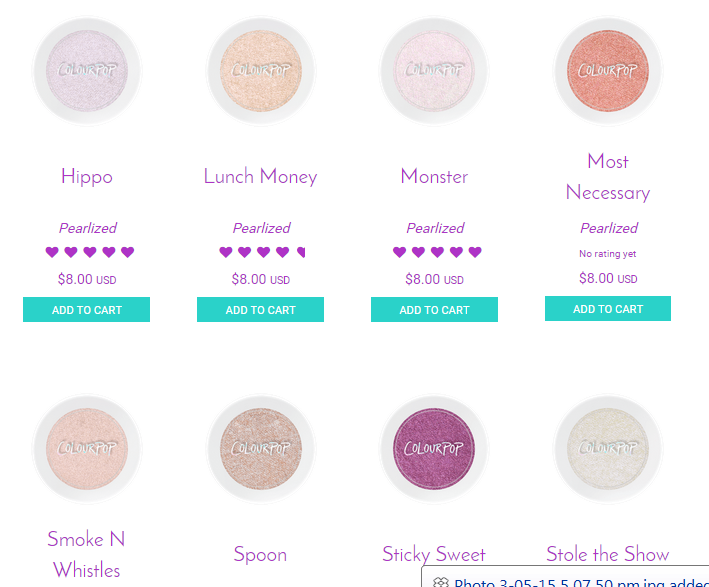Viewport: 709px width, 587px height.
Task: Add Most Necessary shadow to cart
Action: [608, 309]
